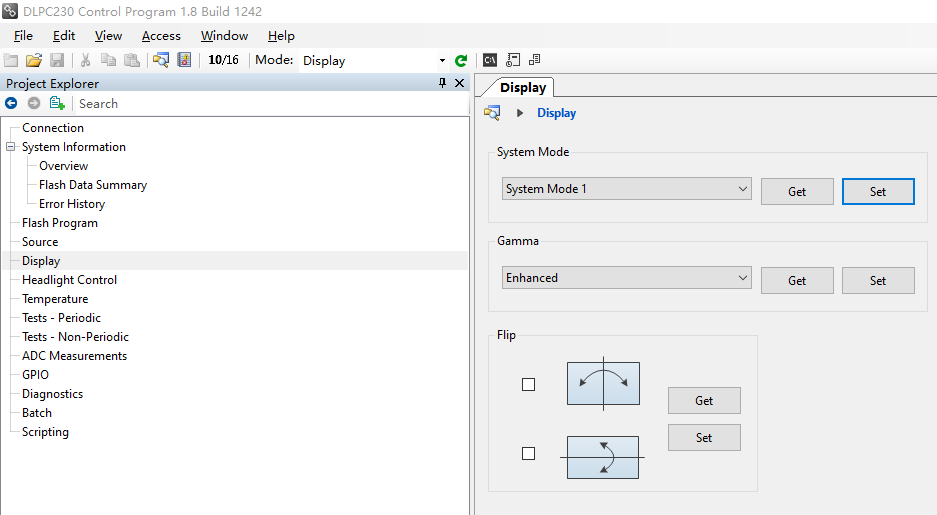Click Get in Flip group
Image resolution: width=937 pixels, height=515 pixels.
coord(704,400)
